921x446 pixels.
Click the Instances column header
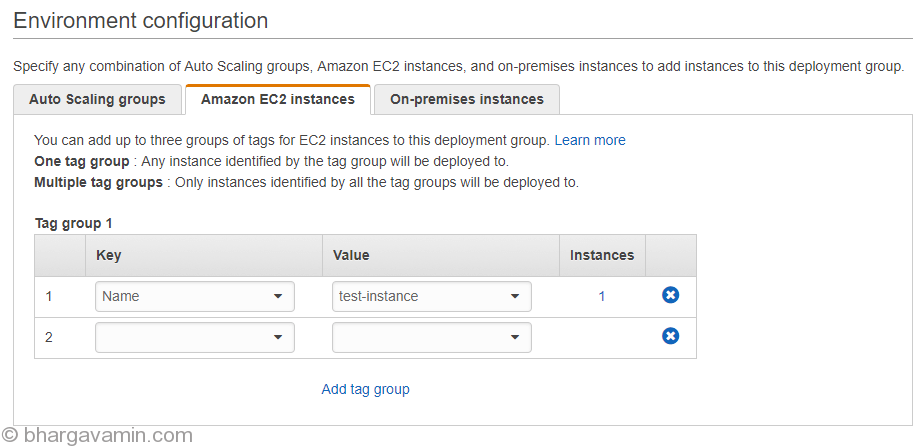(x=602, y=255)
